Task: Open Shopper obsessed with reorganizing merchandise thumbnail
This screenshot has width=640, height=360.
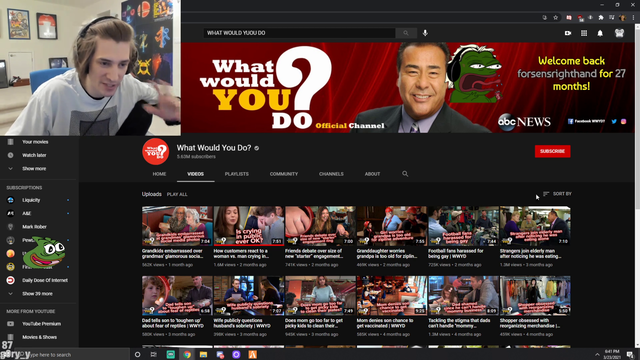Action: click(535, 296)
